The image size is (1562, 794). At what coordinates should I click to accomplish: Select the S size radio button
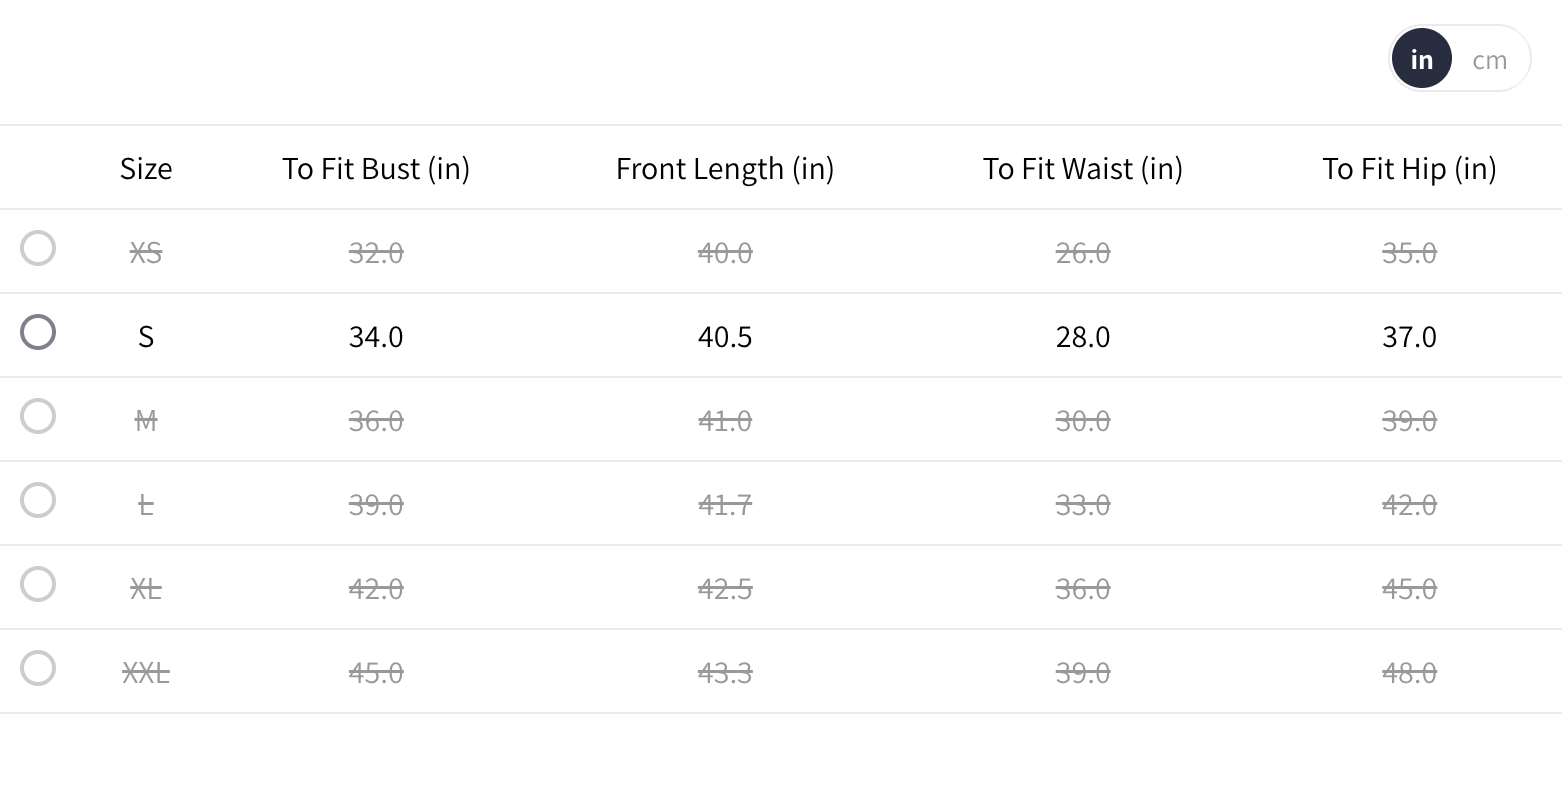[38, 332]
